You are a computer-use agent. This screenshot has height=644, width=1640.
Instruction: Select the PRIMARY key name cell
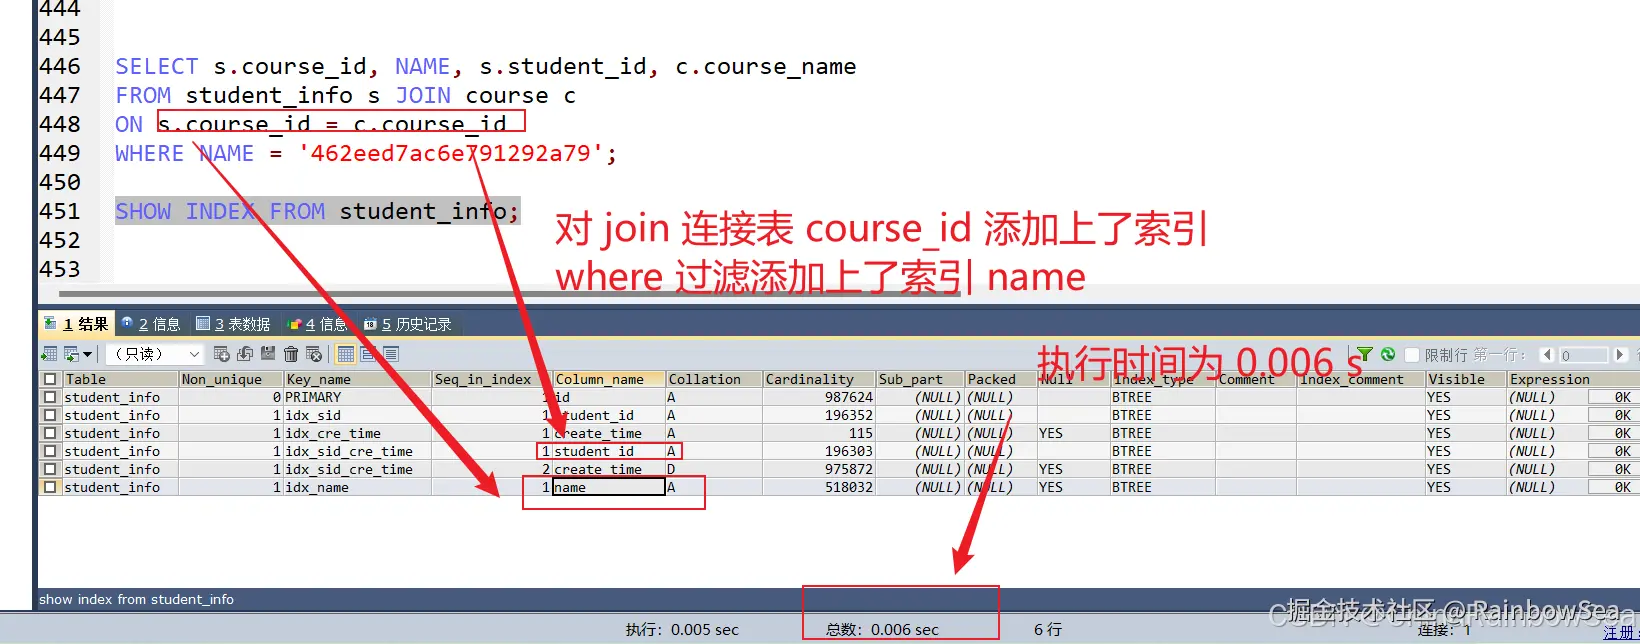358,397
